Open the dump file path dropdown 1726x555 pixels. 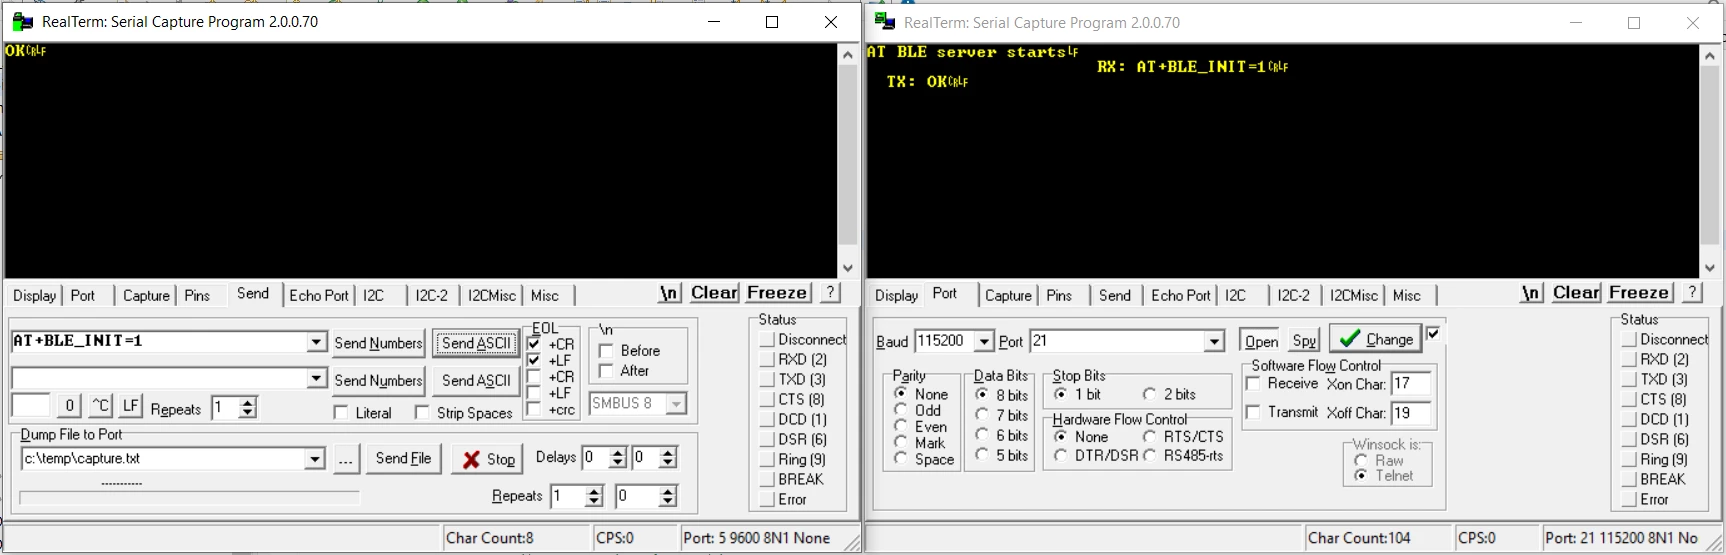pos(315,459)
